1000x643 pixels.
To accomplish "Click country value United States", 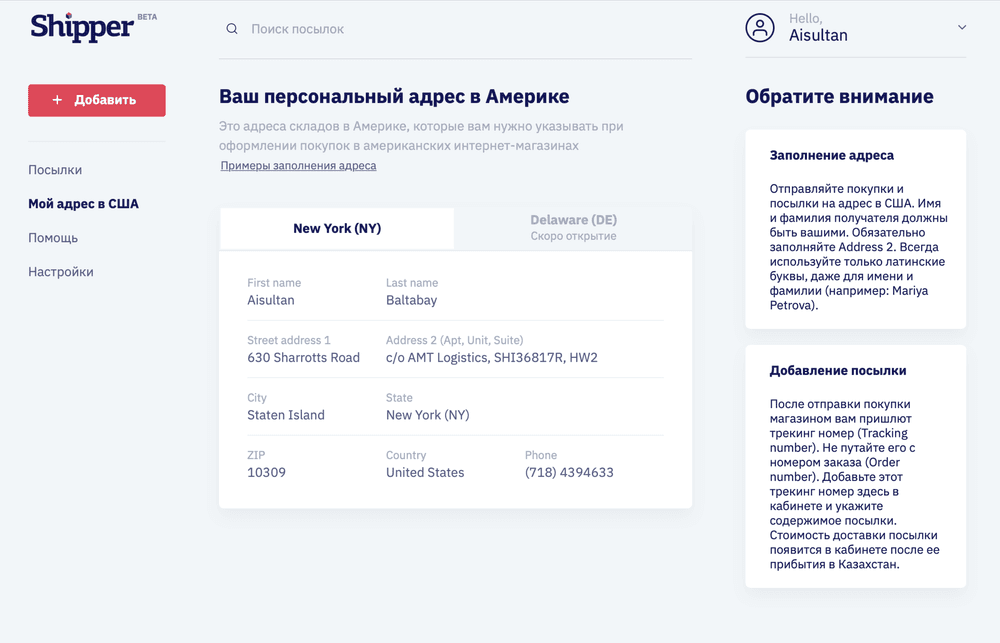I will click(425, 472).
